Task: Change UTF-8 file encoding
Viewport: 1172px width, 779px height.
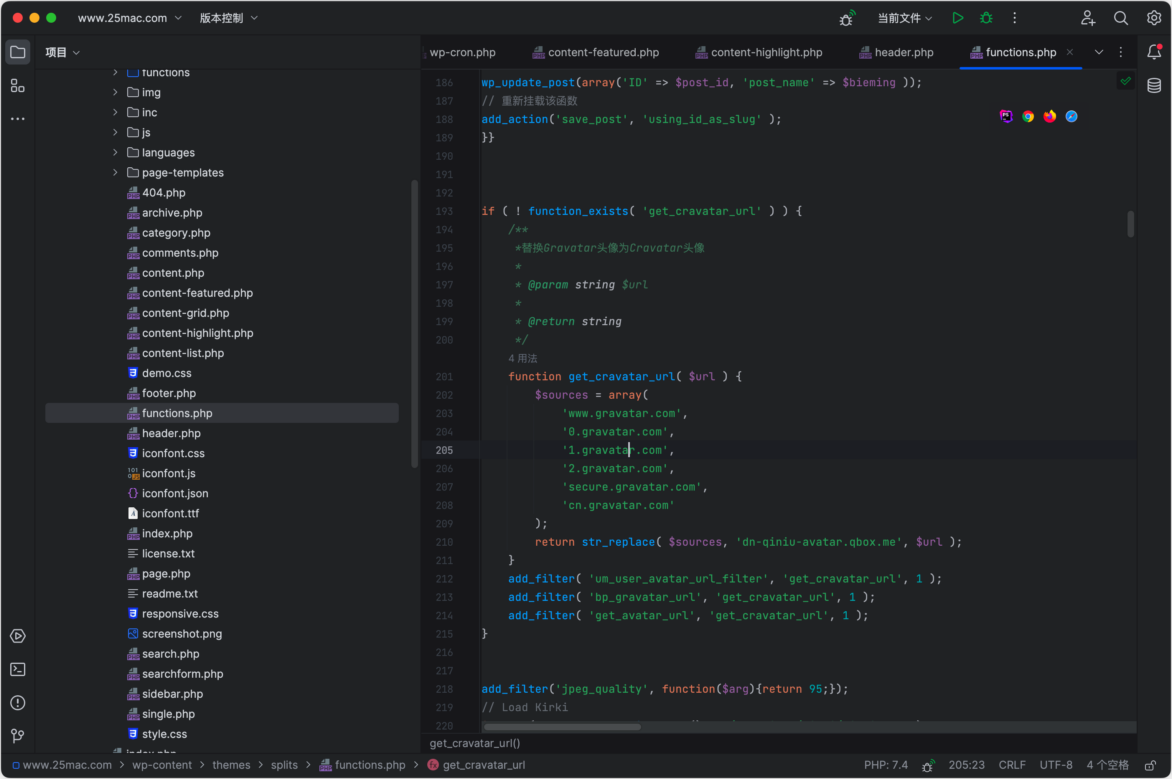Action: (1056, 766)
